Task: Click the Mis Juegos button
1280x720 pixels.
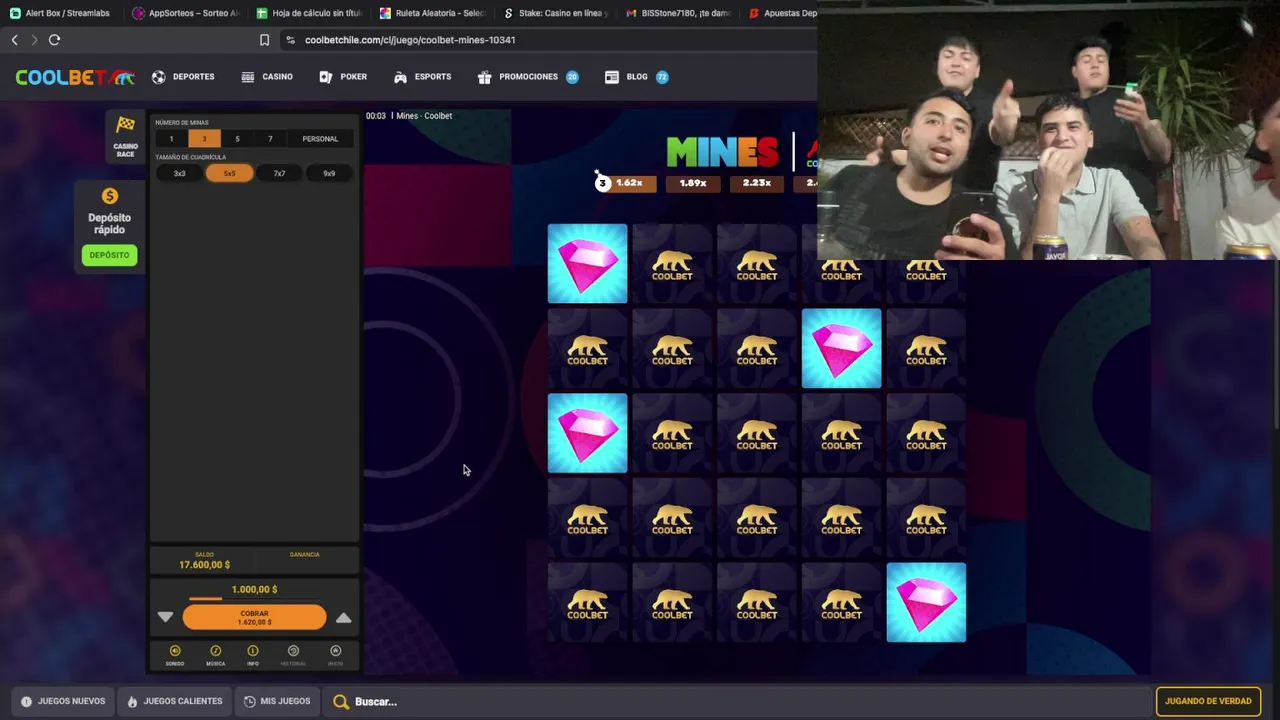Action: 277,702
